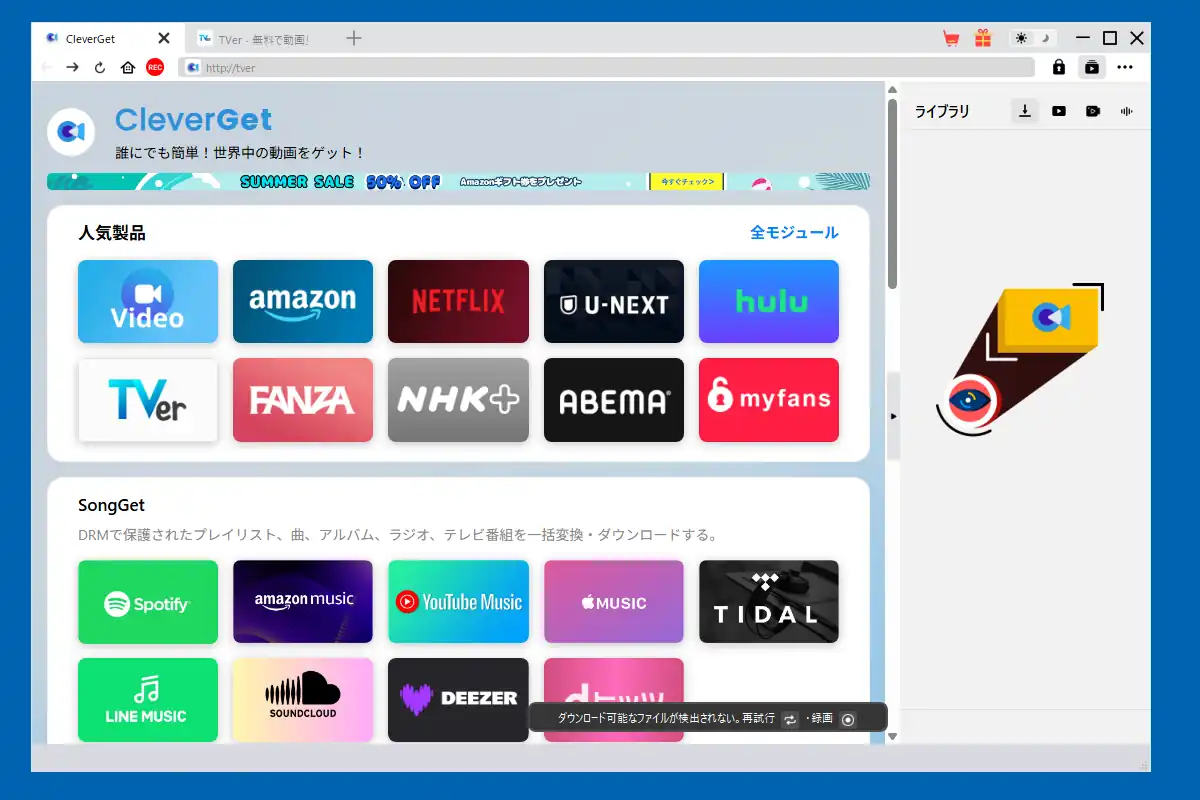Open the recorded video library tab

(x=1093, y=111)
